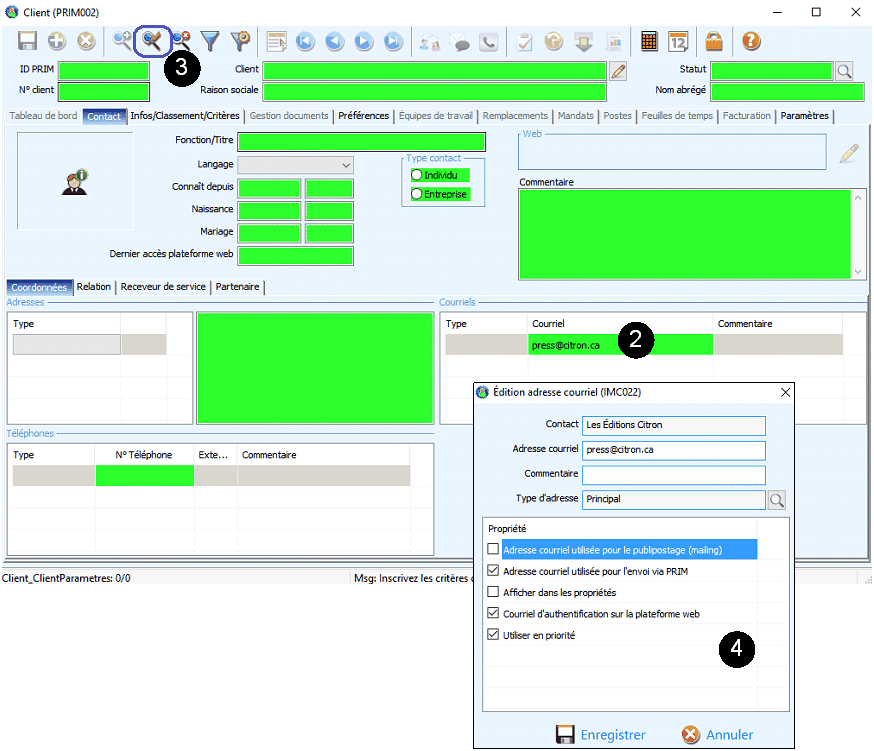
Task: Click the blue funnel filter icon
Action: pos(210,41)
